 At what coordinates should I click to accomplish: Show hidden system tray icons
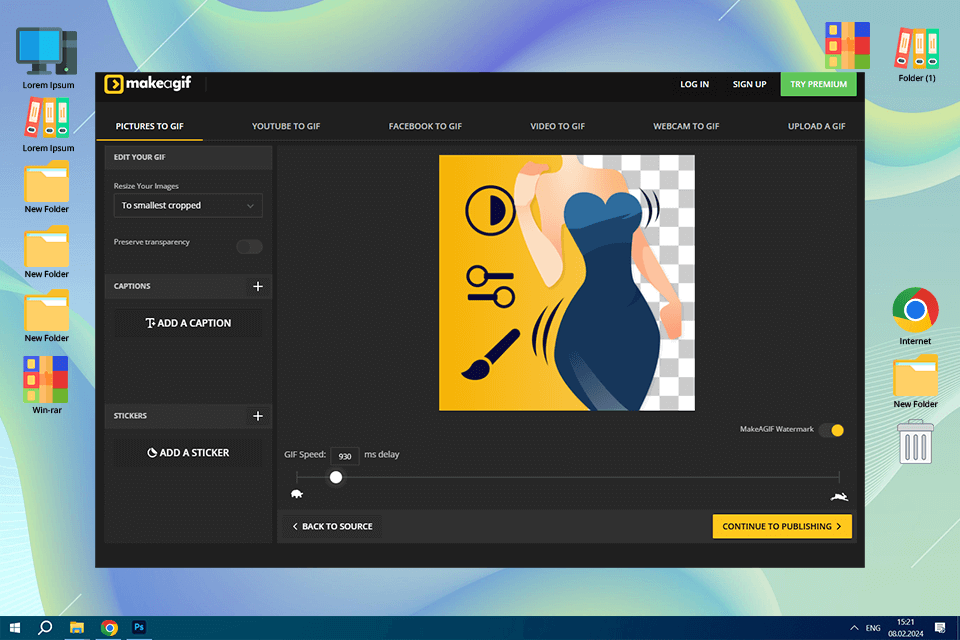(x=854, y=628)
